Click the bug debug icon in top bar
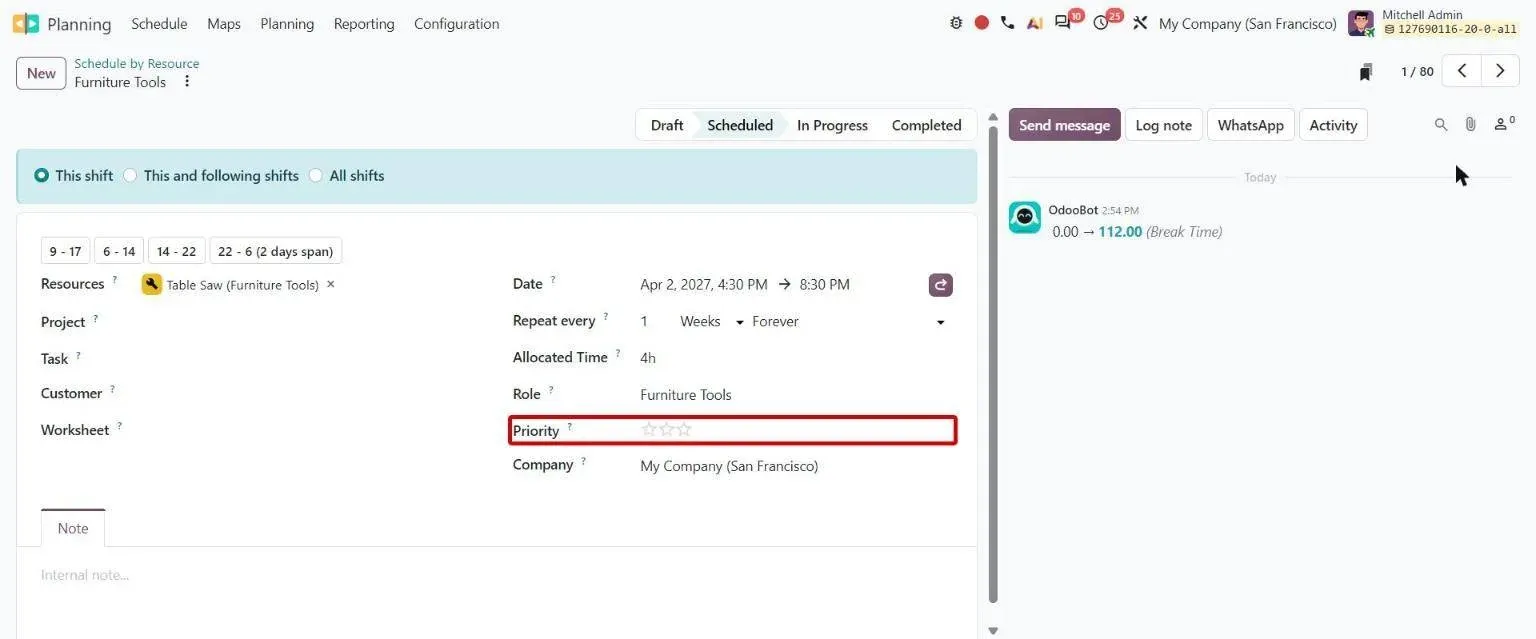This screenshot has height=639, width=1536. [956, 23]
